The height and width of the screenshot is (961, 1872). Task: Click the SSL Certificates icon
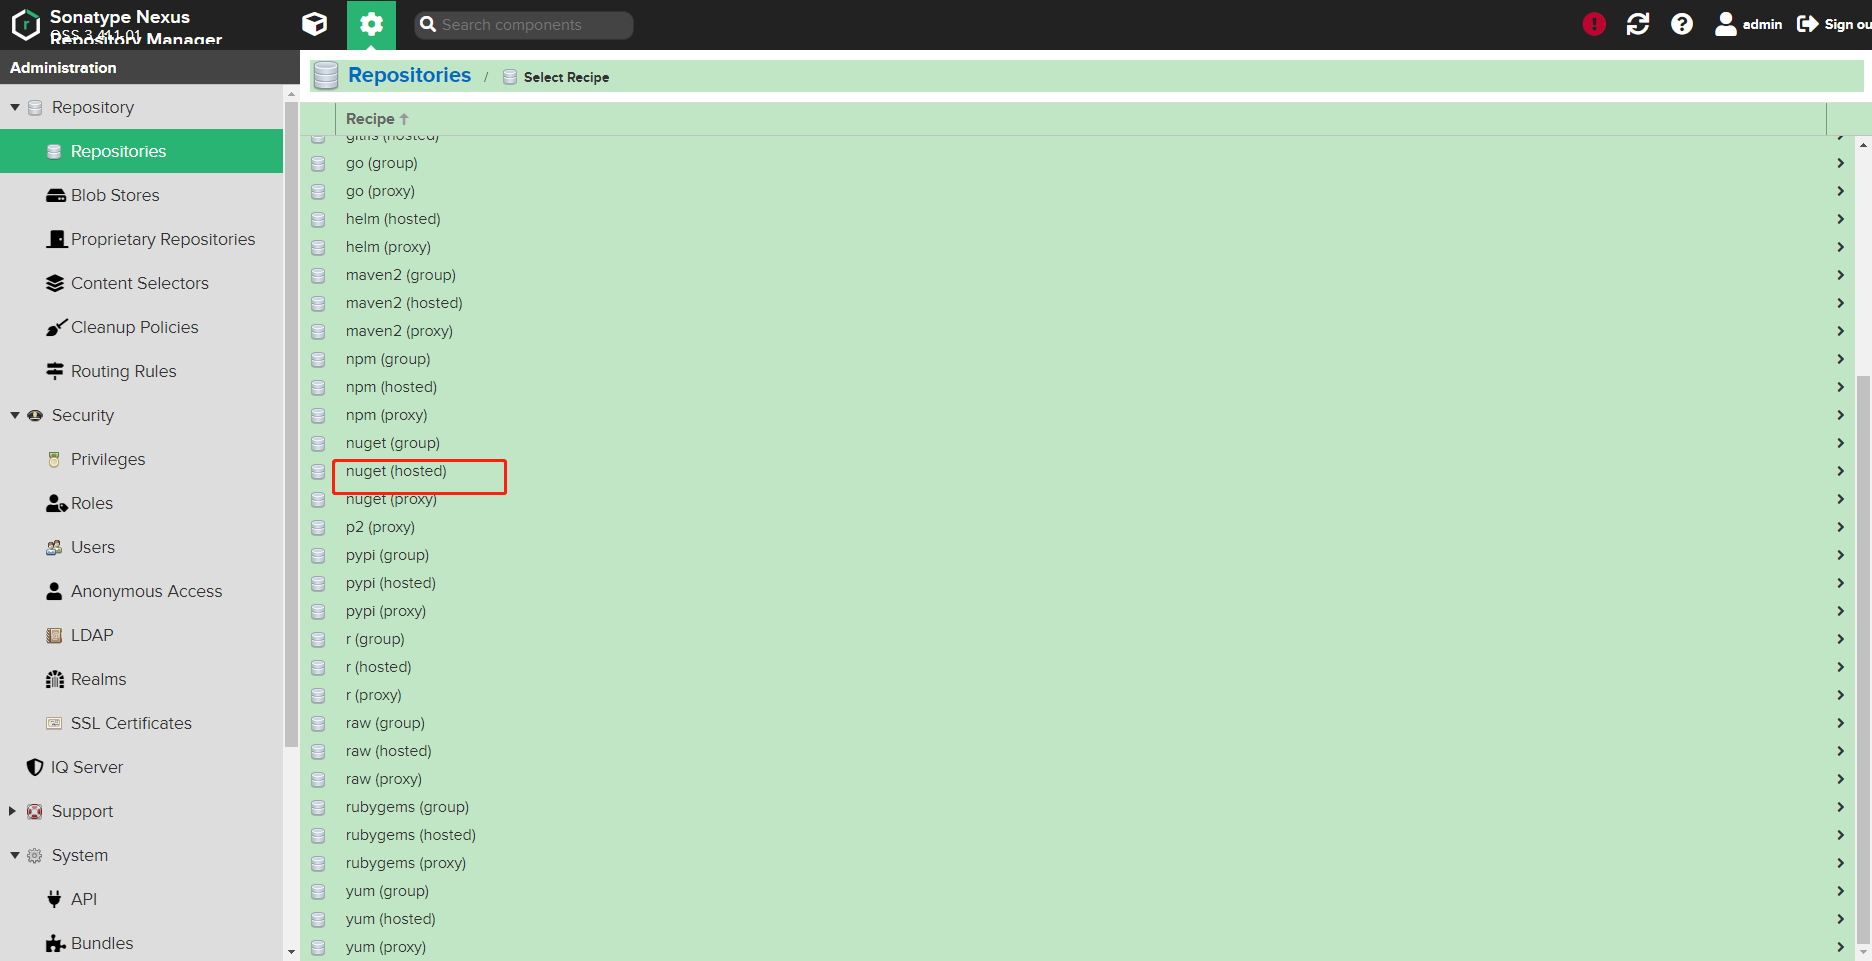(54, 723)
